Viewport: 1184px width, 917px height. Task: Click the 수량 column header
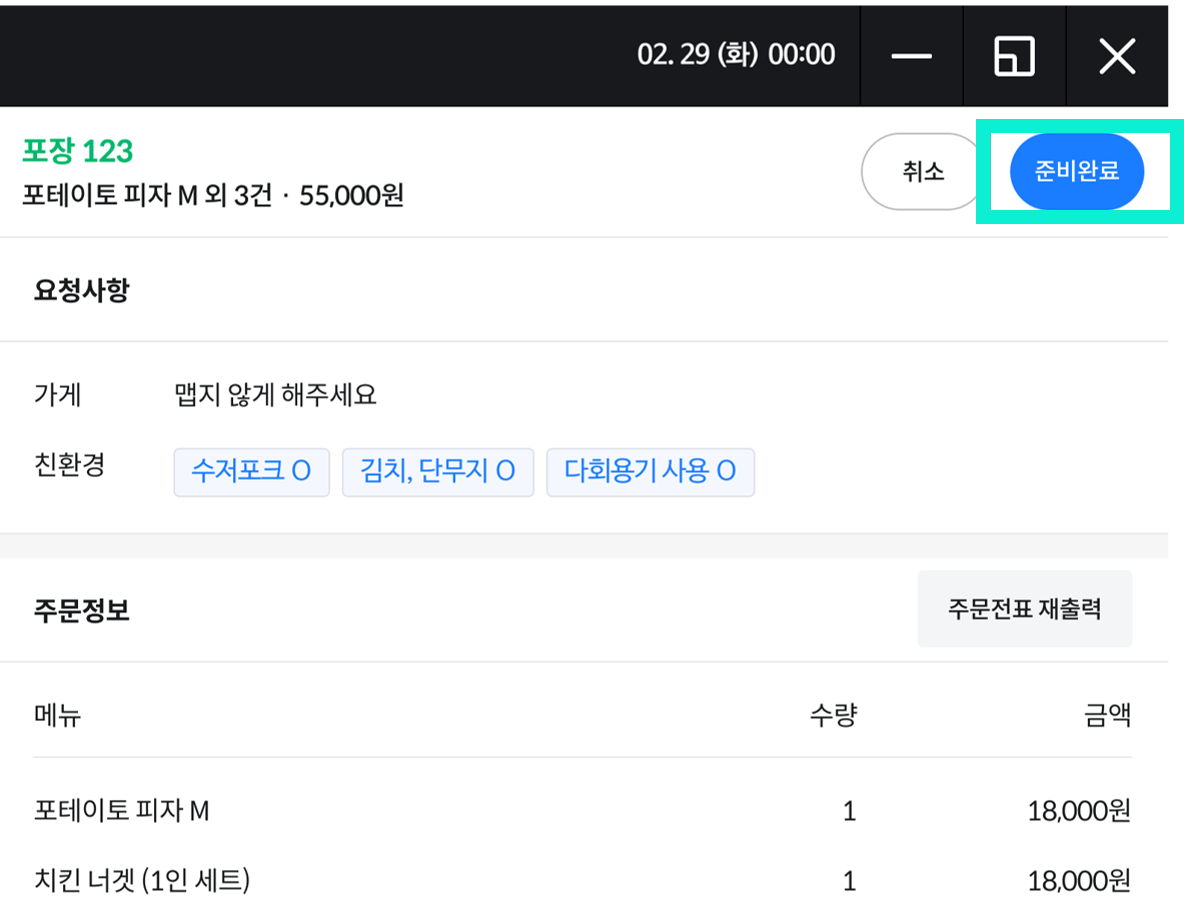tap(834, 715)
